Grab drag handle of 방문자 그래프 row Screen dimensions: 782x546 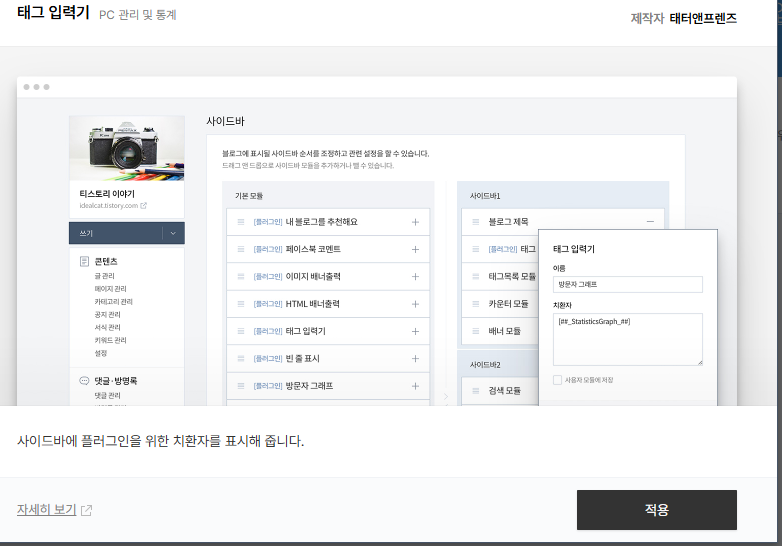[241, 386]
